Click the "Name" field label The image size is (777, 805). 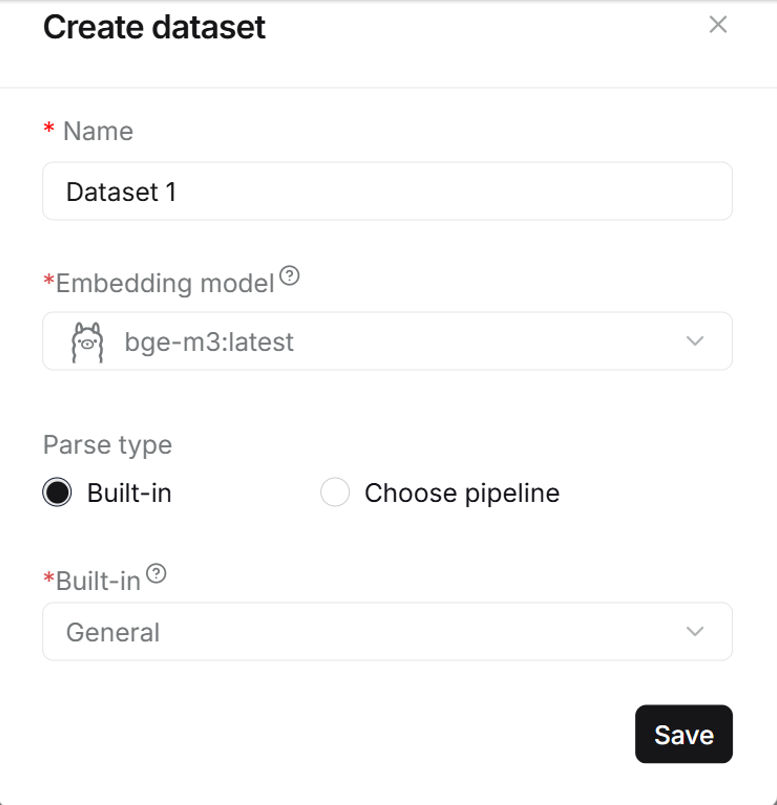pyautogui.click(x=97, y=131)
